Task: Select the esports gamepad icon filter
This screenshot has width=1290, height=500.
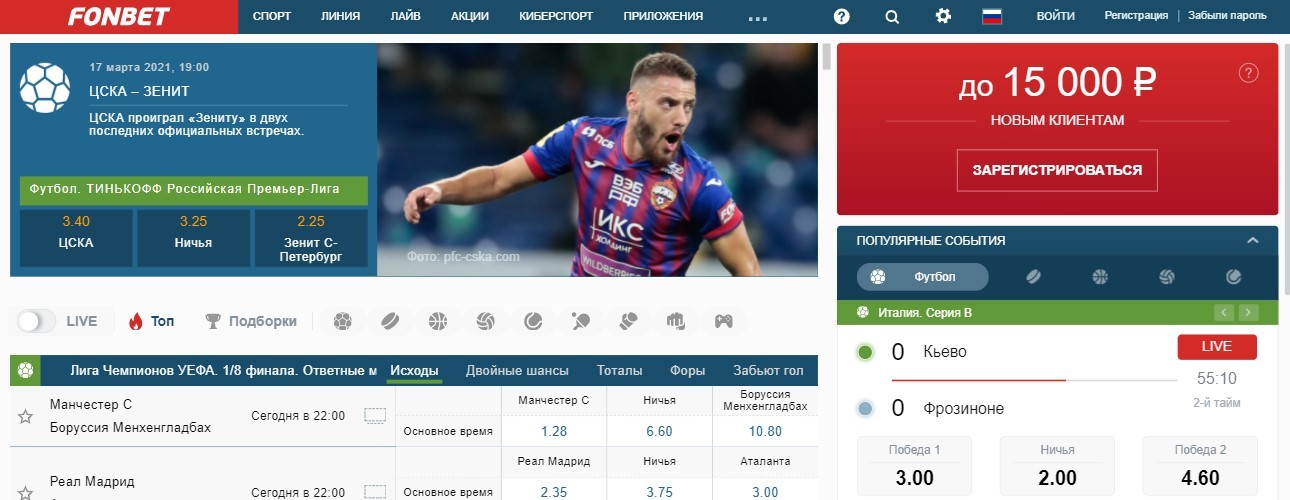Action: click(x=723, y=321)
